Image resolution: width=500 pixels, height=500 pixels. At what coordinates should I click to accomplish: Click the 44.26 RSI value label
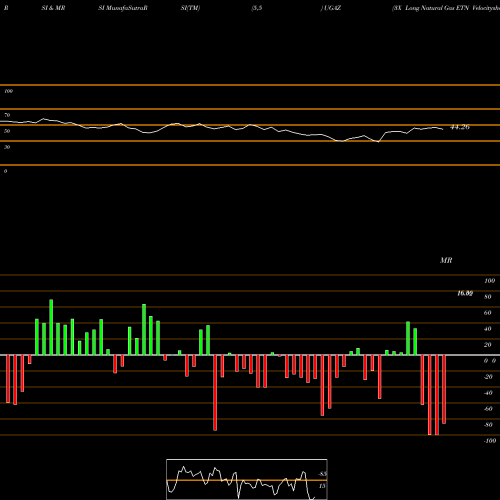(460, 127)
